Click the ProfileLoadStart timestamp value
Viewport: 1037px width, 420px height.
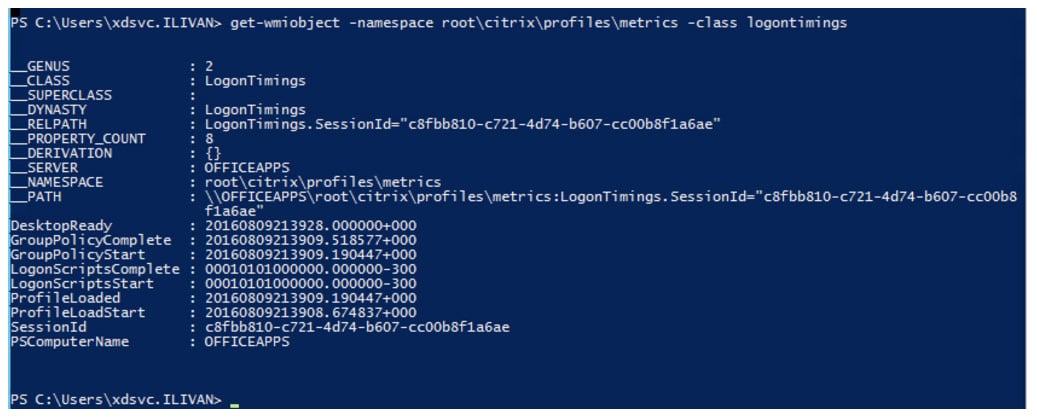[x=310, y=313]
